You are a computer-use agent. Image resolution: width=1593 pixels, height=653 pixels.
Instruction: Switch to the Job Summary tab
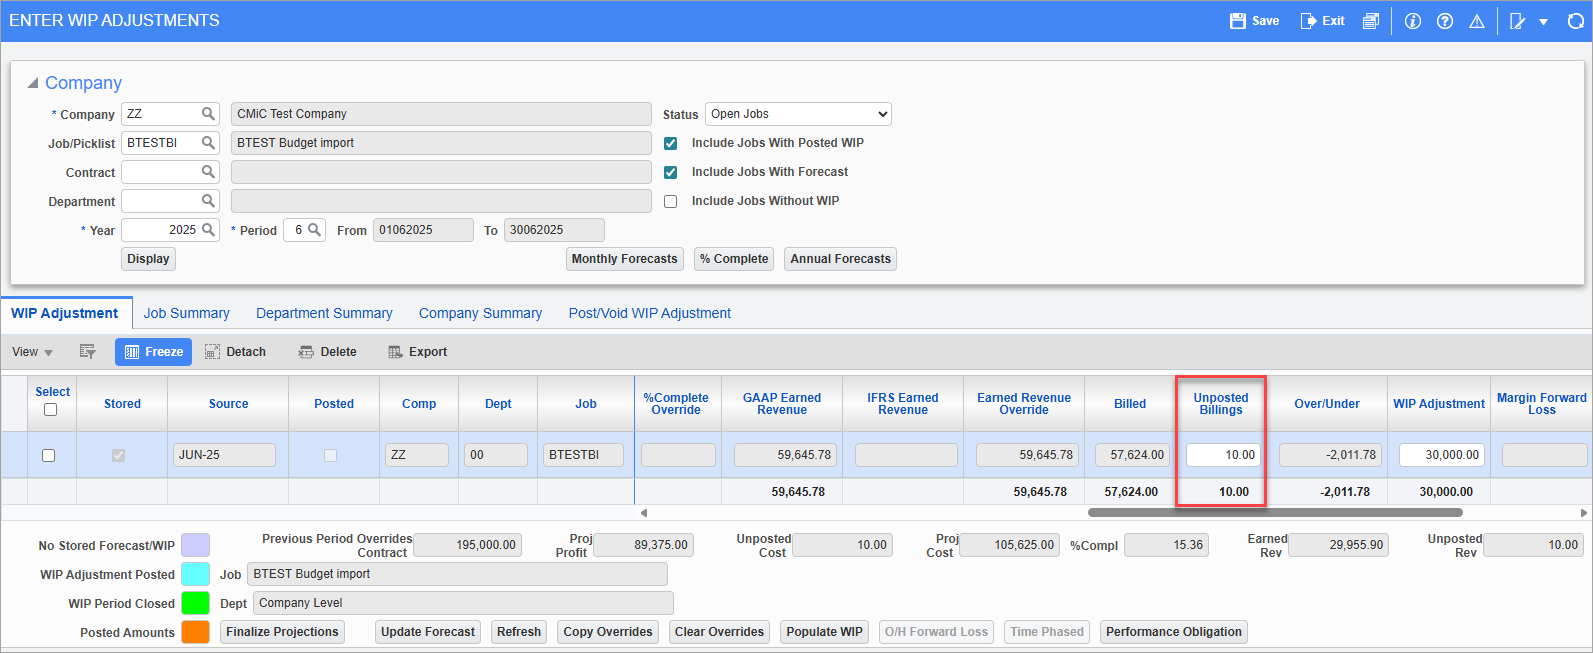187,313
